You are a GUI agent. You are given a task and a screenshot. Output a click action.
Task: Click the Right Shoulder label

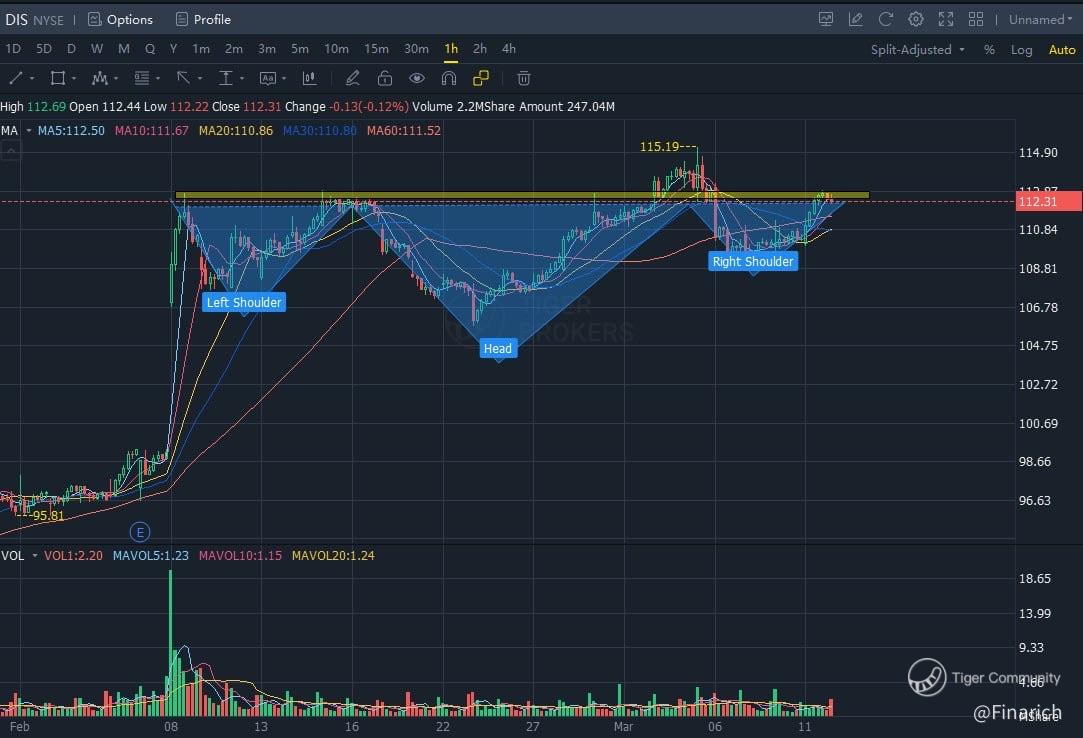[x=753, y=262]
